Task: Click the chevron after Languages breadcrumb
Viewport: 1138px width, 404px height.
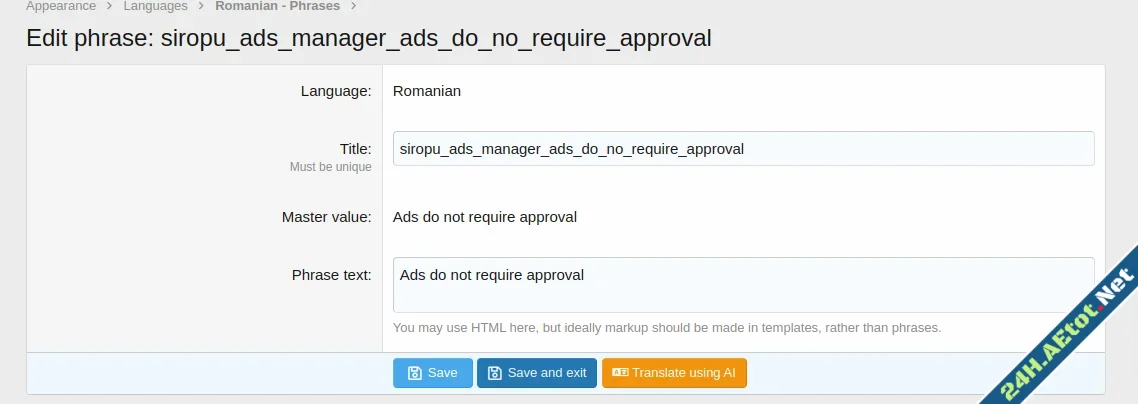Action: click(x=201, y=6)
